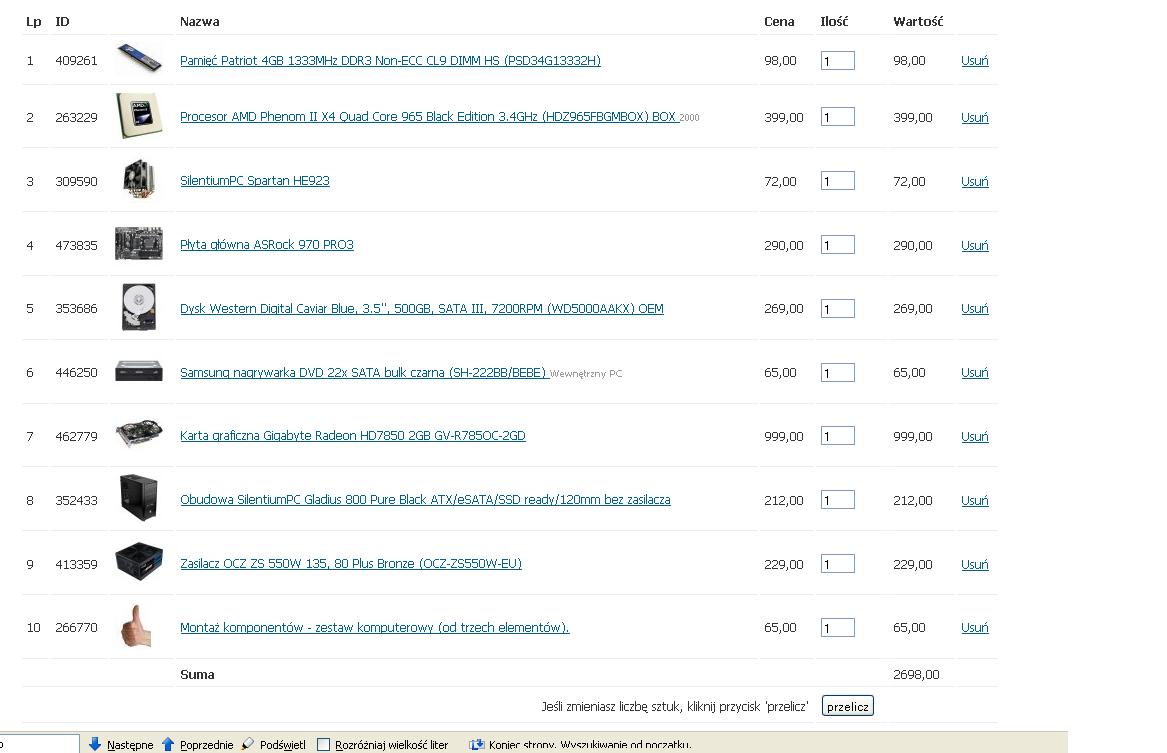
Task: Click the Następne find-next button label
Action: click(x=130, y=745)
